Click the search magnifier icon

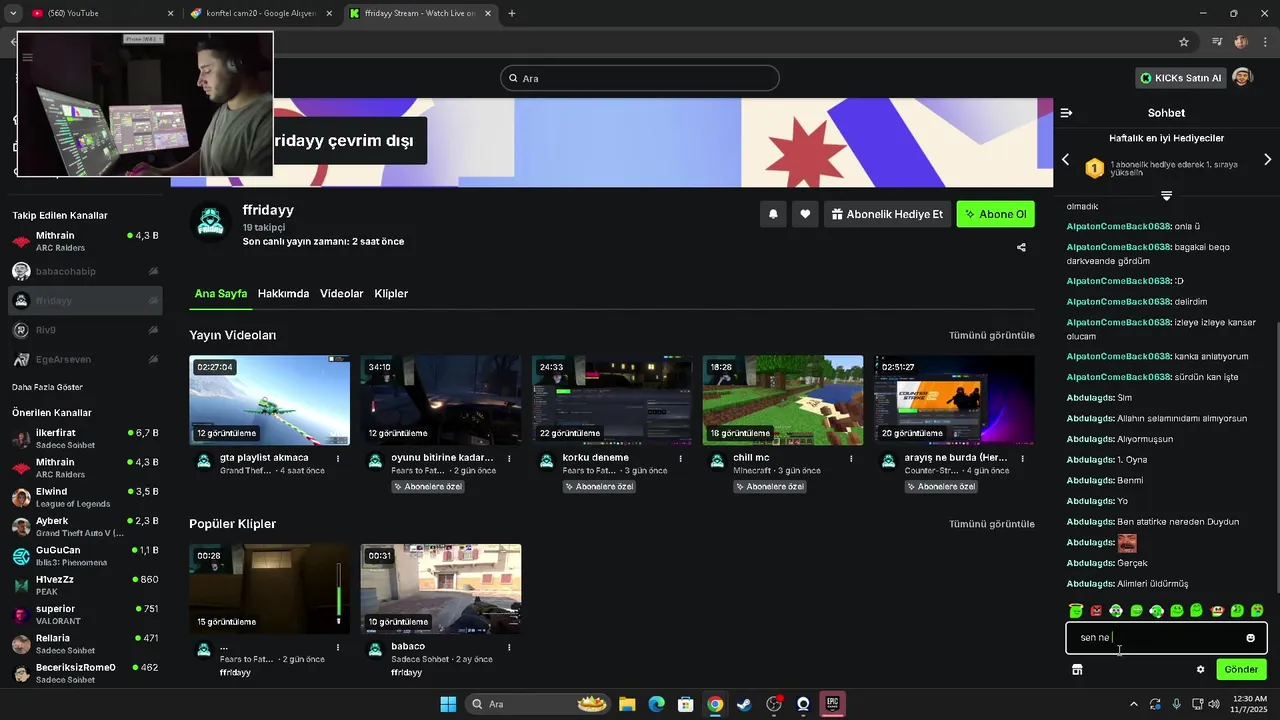513,78
